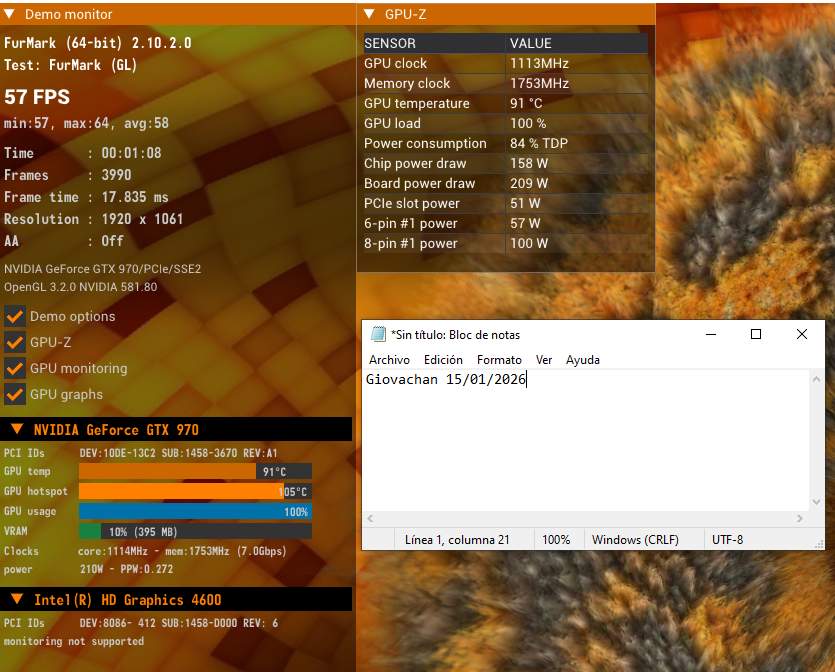Open the Archivo menu in Notepad
The height and width of the screenshot is (672, 835).
(x=389, y=360)
